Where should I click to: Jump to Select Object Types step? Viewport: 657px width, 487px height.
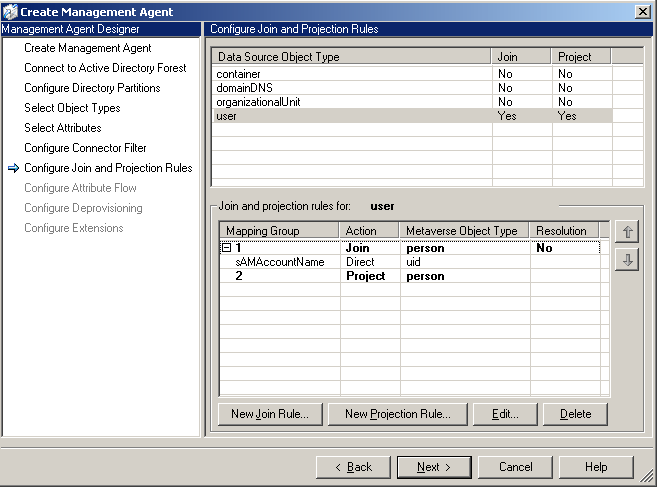pos(72,108)
